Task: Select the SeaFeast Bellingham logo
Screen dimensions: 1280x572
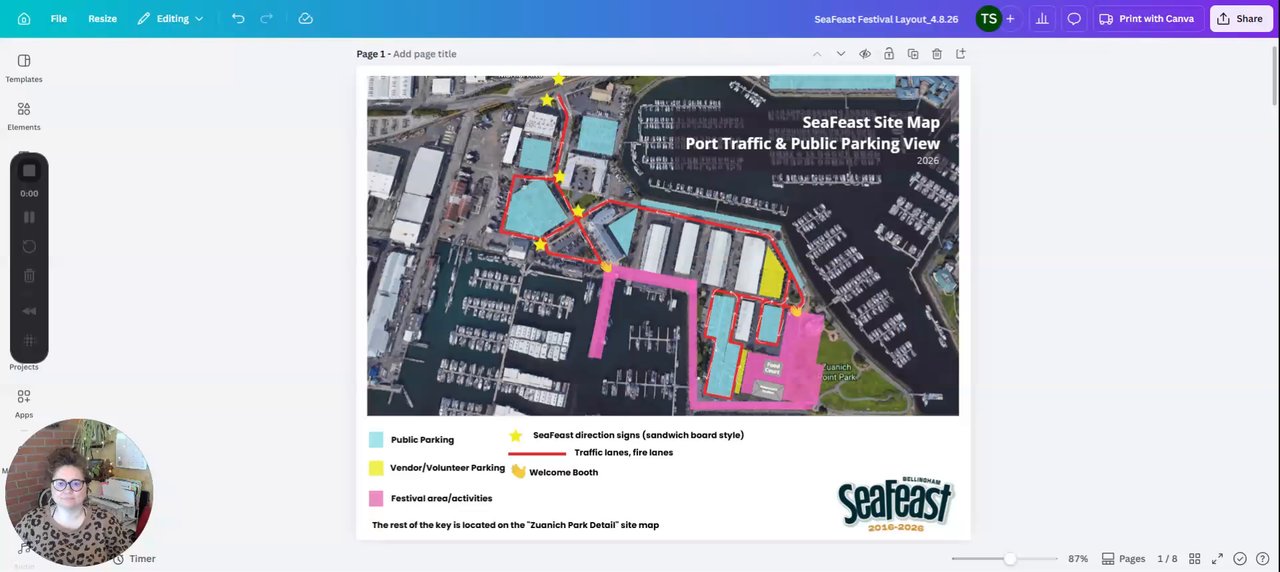Action: point(896,504)
